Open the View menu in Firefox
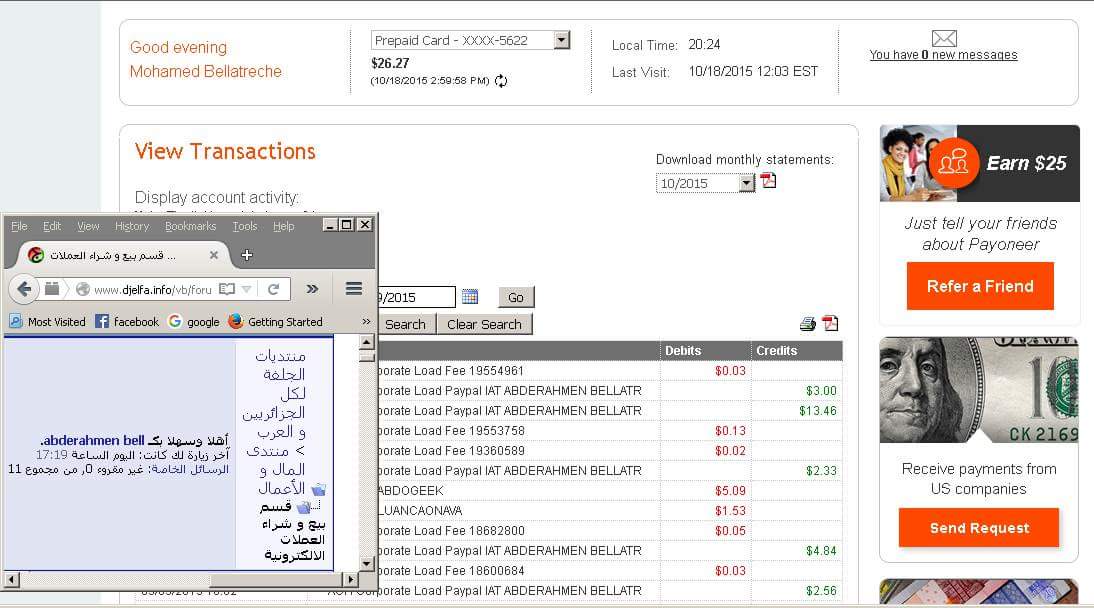Screen dimensions: 1094x608 [x=88, y=226]
